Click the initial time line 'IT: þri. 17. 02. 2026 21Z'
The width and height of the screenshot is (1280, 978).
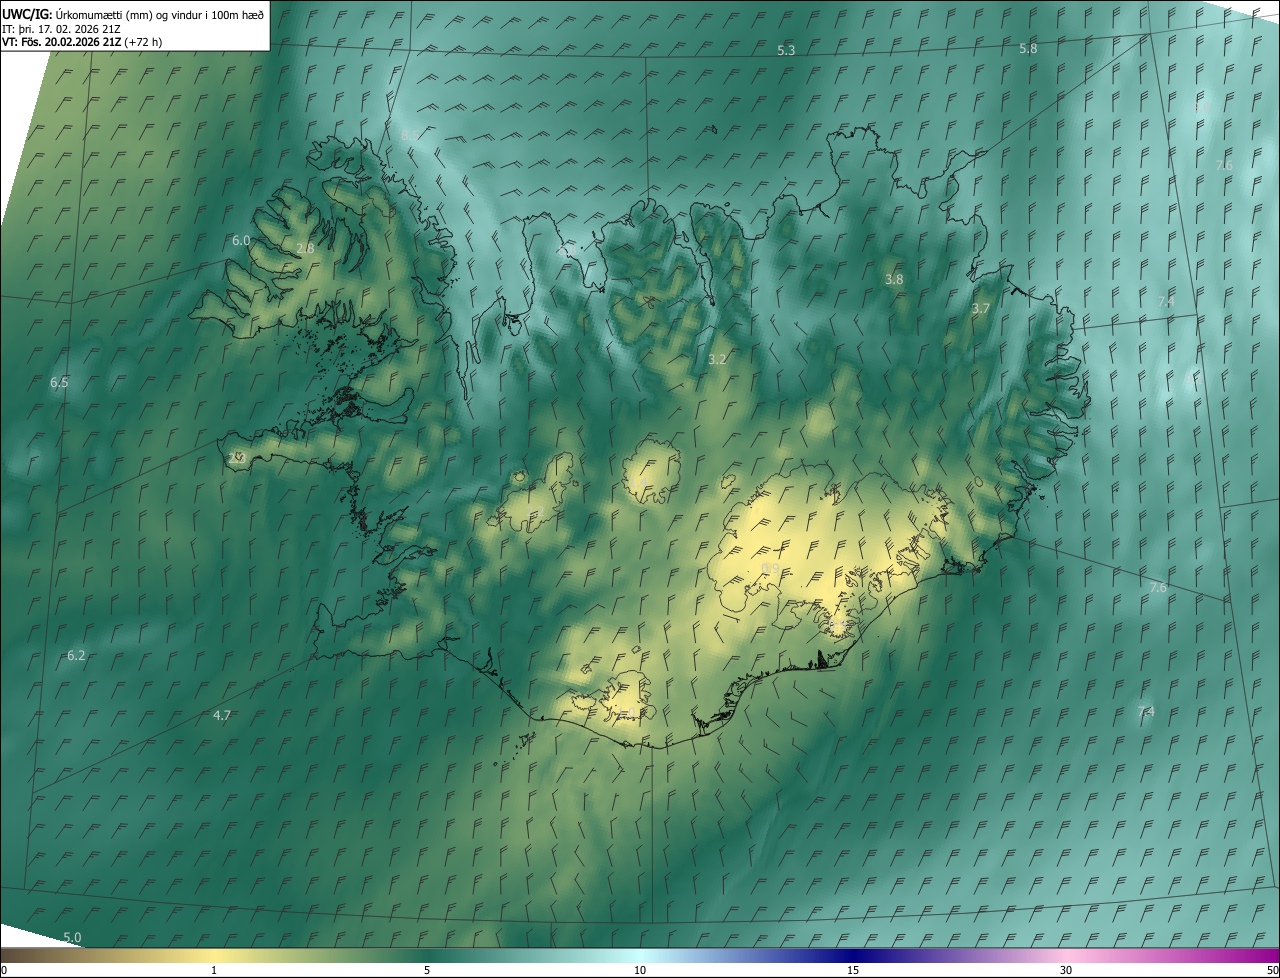[x=62, y=28]
